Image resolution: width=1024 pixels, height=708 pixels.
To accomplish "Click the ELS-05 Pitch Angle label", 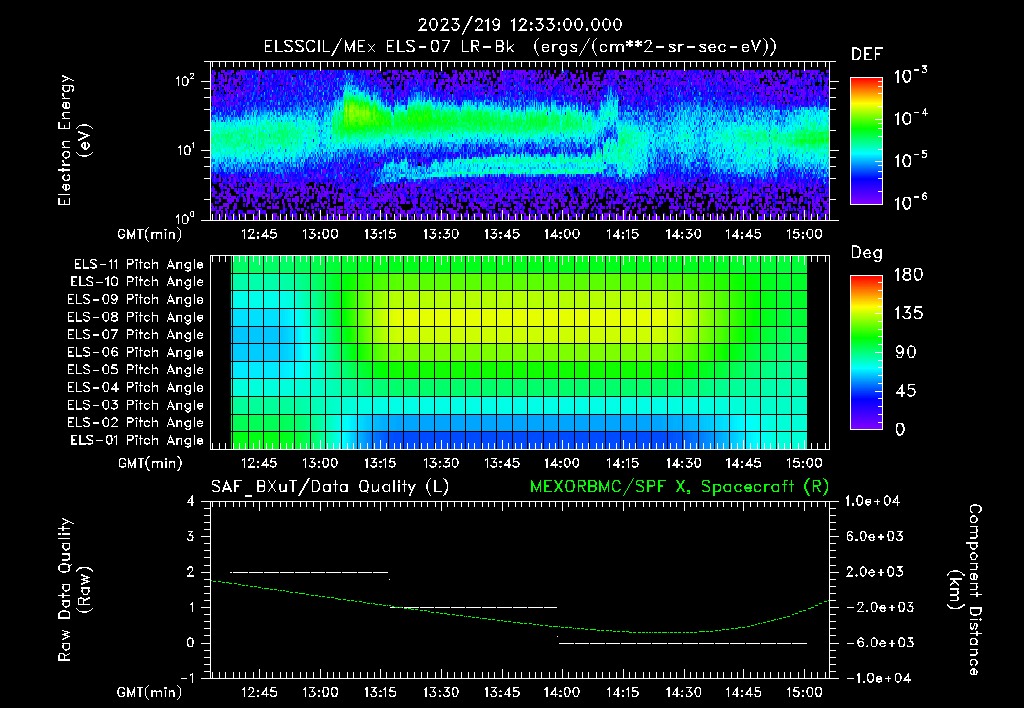I will [x=135, y=370].
